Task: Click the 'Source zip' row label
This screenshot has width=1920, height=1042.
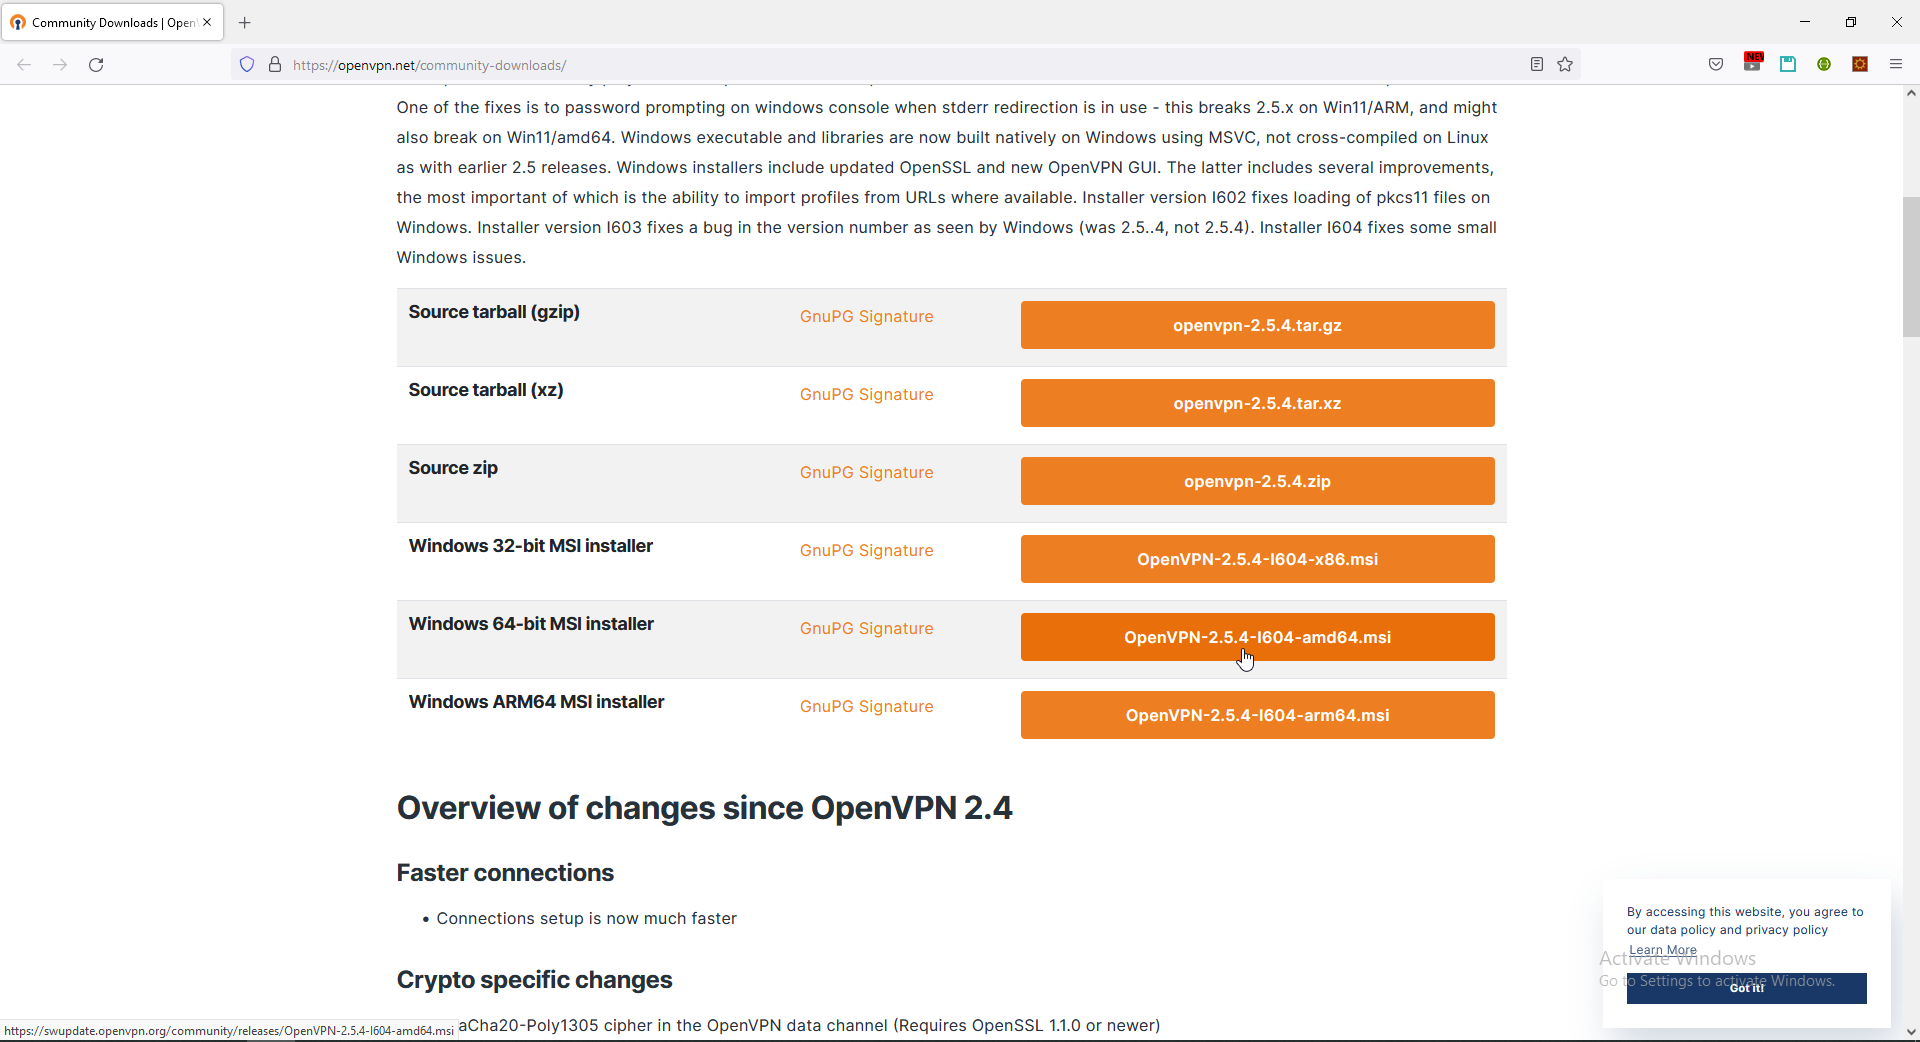Action: coord(453,468)
